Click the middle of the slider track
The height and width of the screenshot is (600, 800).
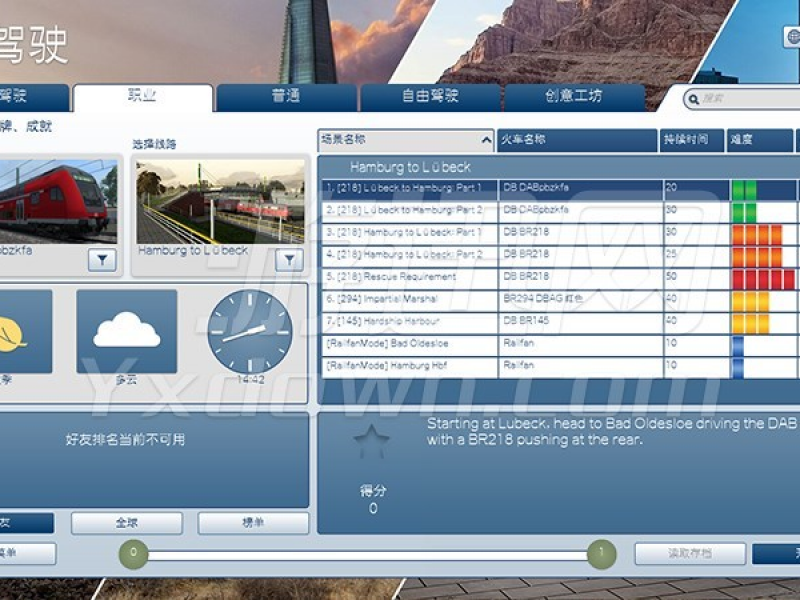[367, 555]
